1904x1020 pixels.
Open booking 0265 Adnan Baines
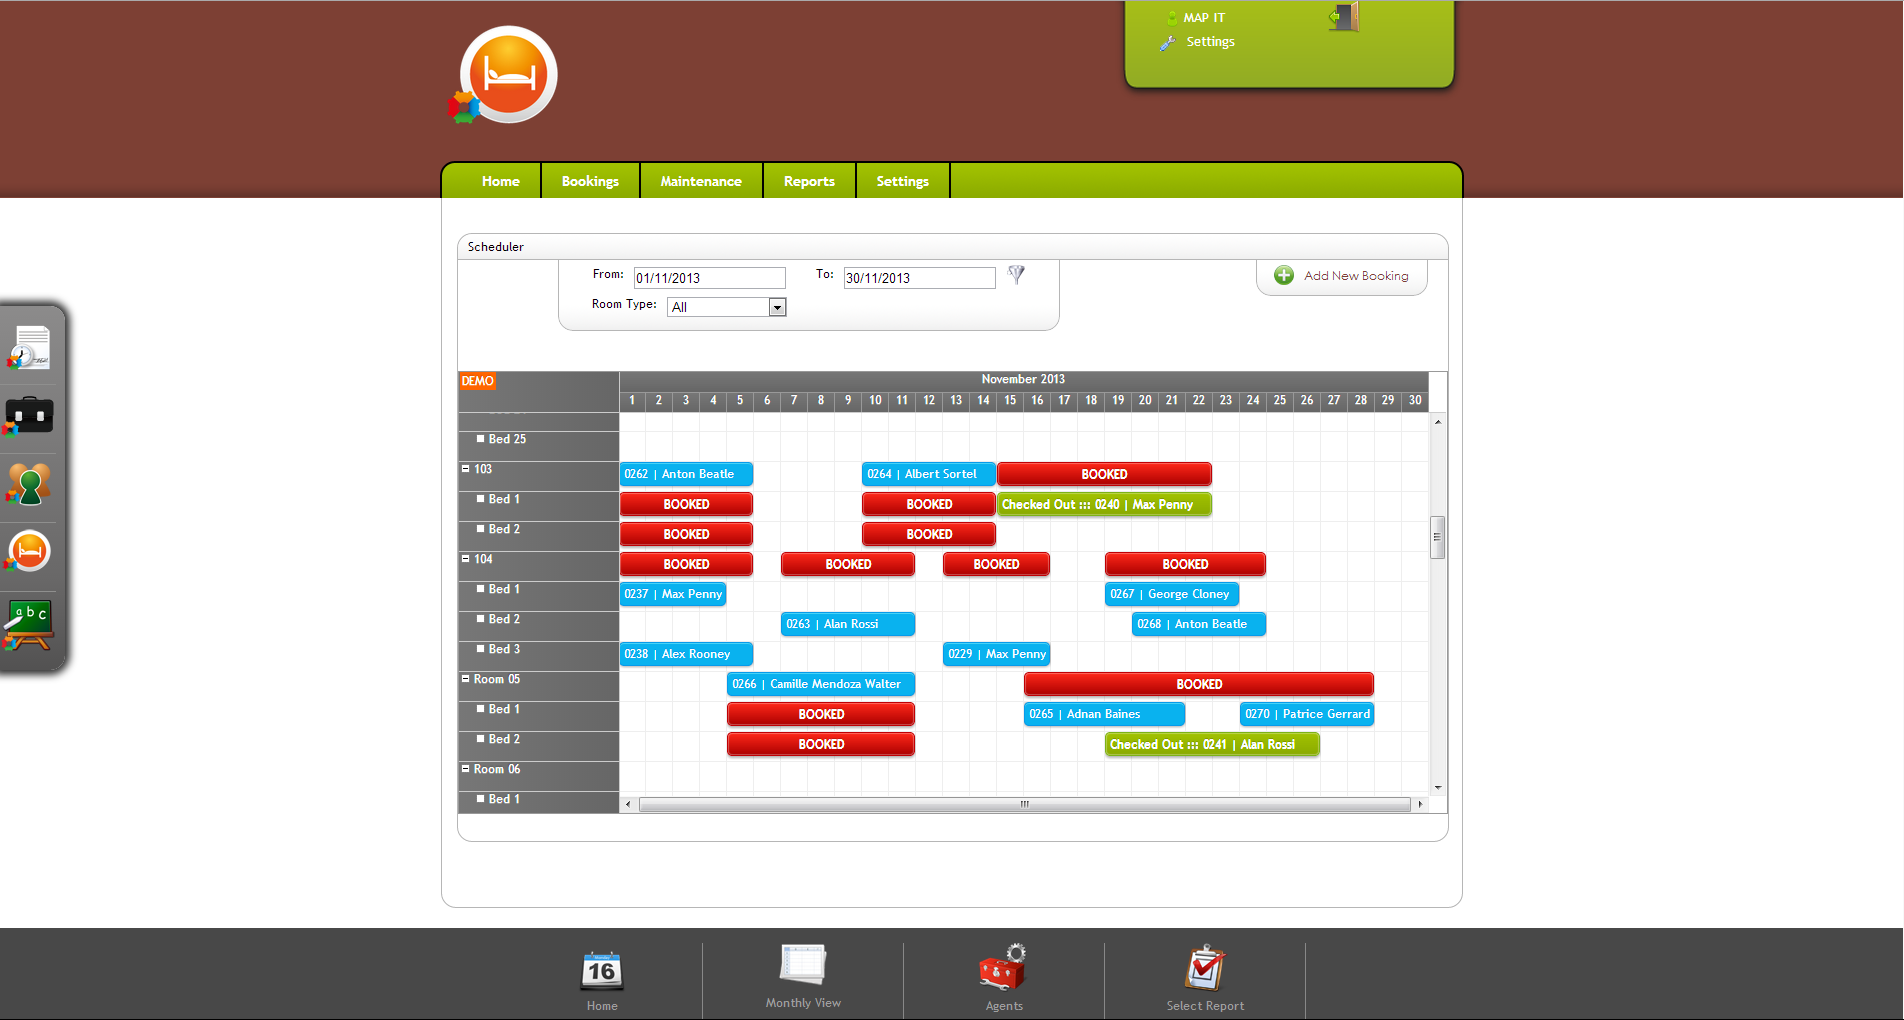1104,714
